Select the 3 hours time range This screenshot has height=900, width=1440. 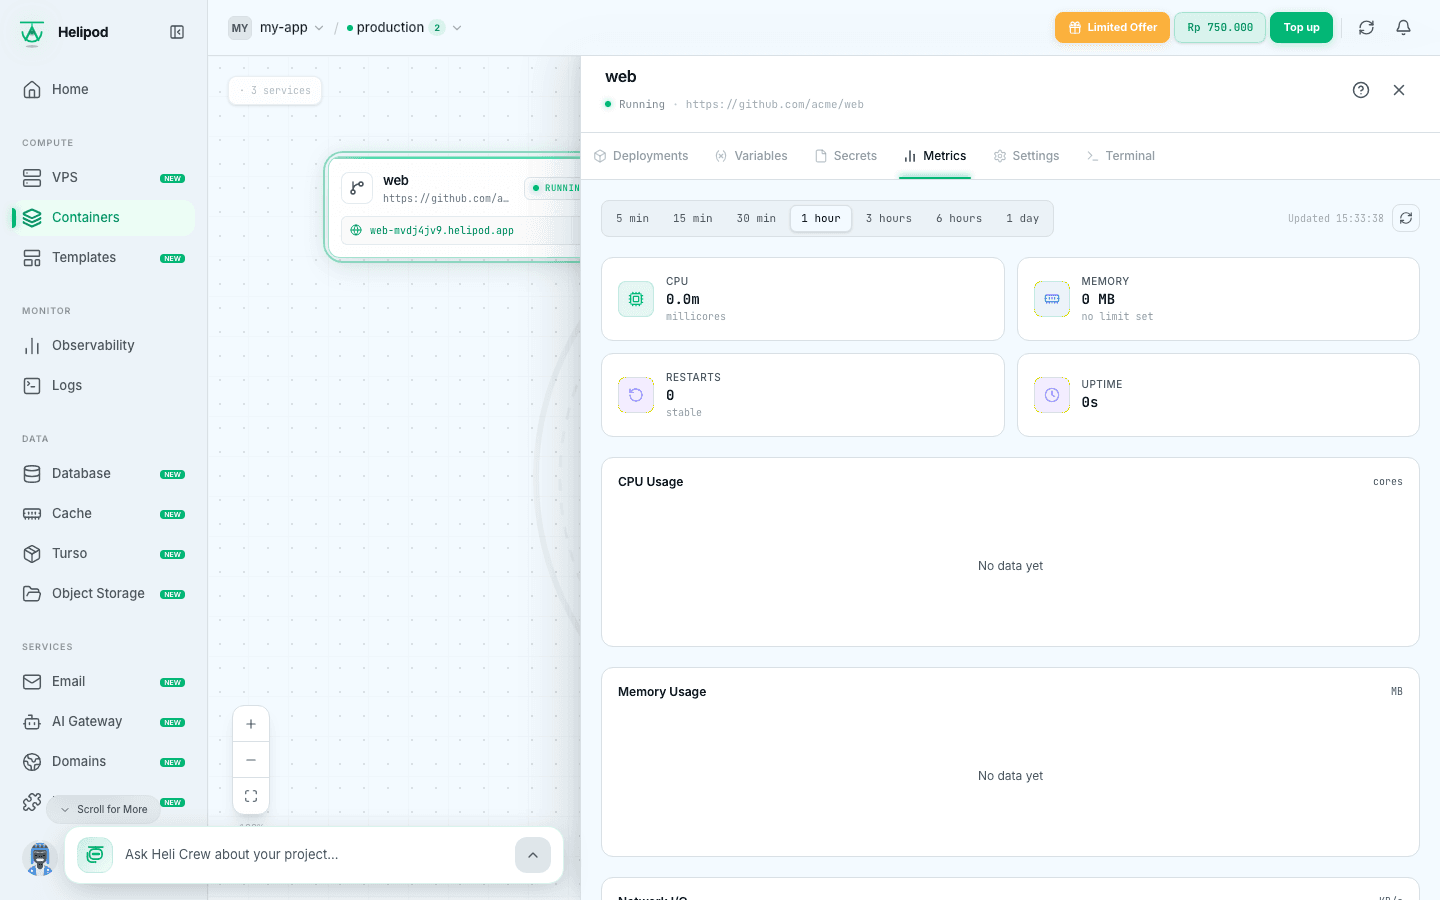click(x=889, y=219)
